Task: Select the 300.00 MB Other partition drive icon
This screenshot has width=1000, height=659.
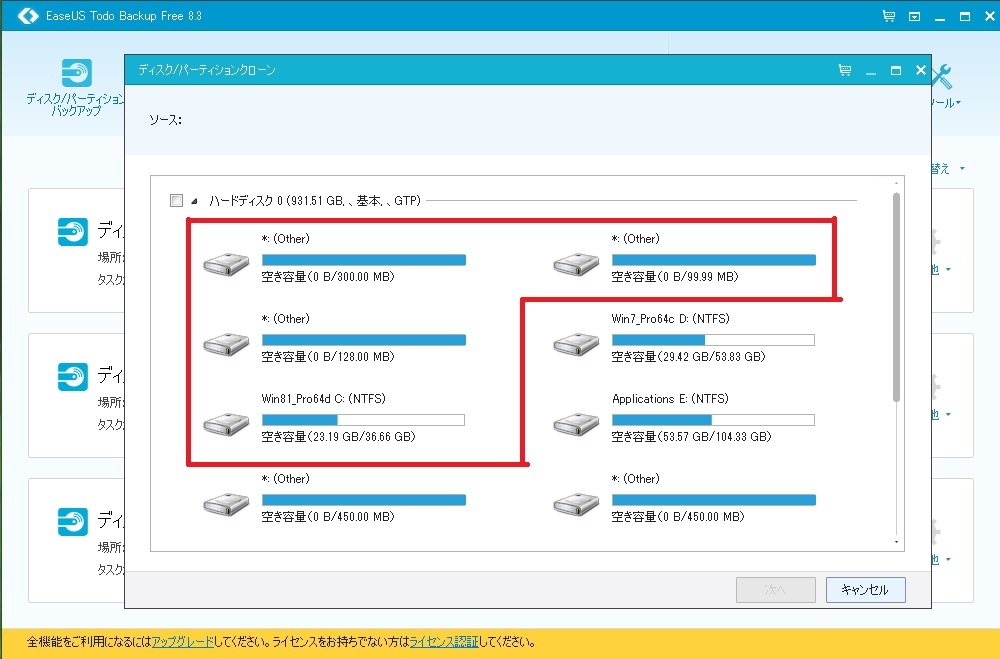Action: click(226, 264)
